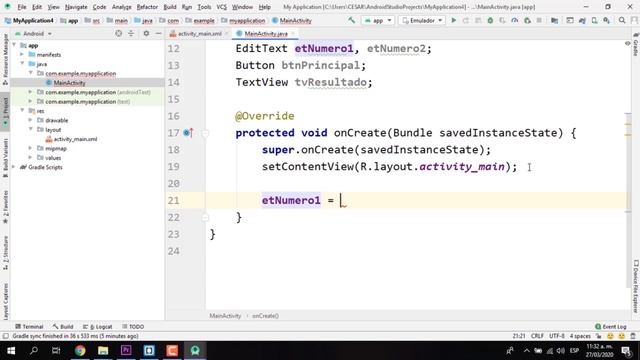The image size is (640, 360).
Task: Open the Event Log
Action: [x=611, y=327]
